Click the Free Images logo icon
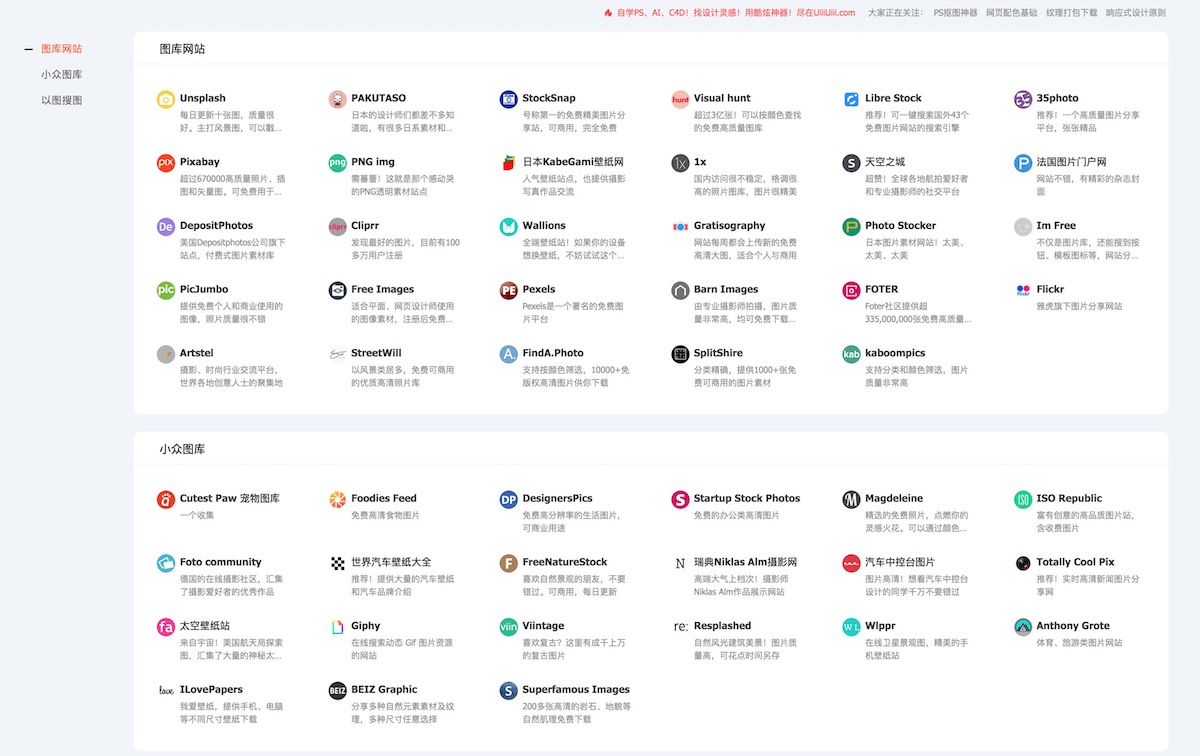This screenshot has height=756, width=1200. [337, 291]
